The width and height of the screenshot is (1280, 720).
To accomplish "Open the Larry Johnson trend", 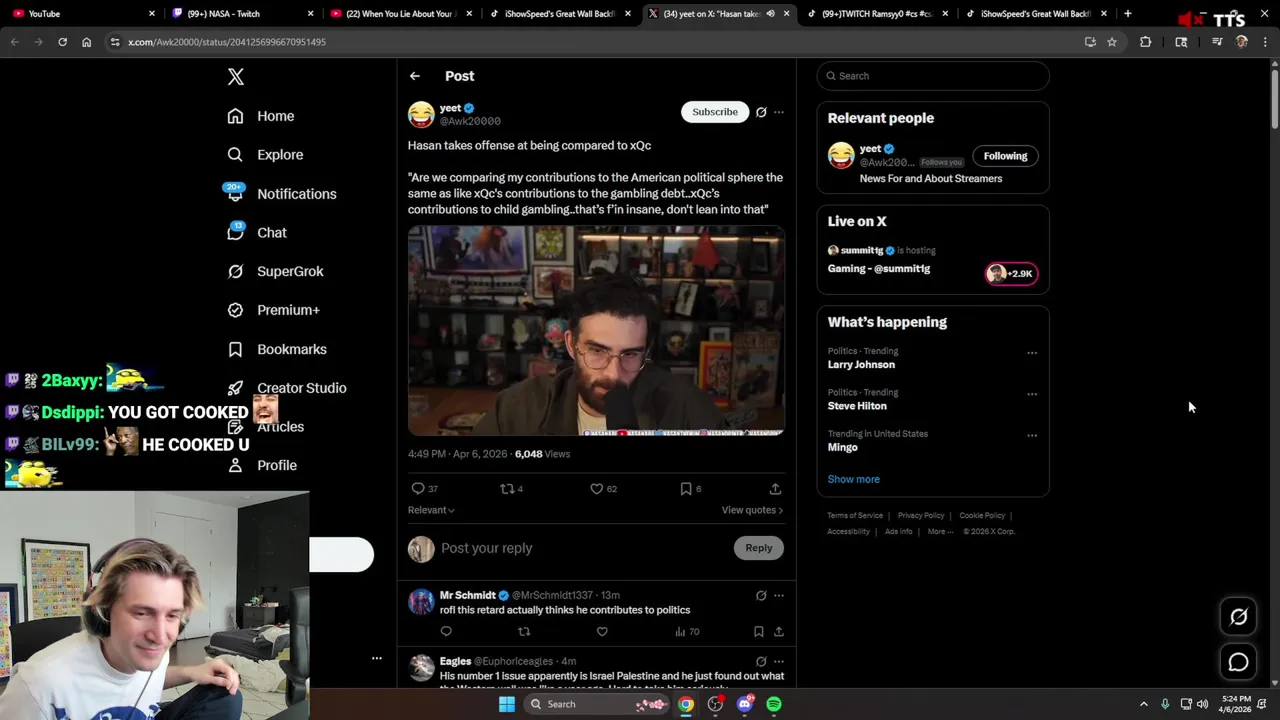I will [x=861, y=365].
